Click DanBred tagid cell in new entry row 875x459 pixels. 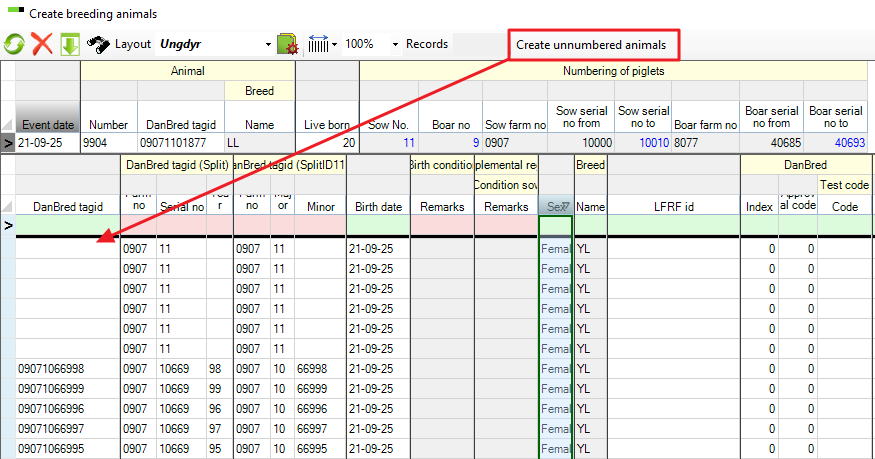tap(68, 225)
